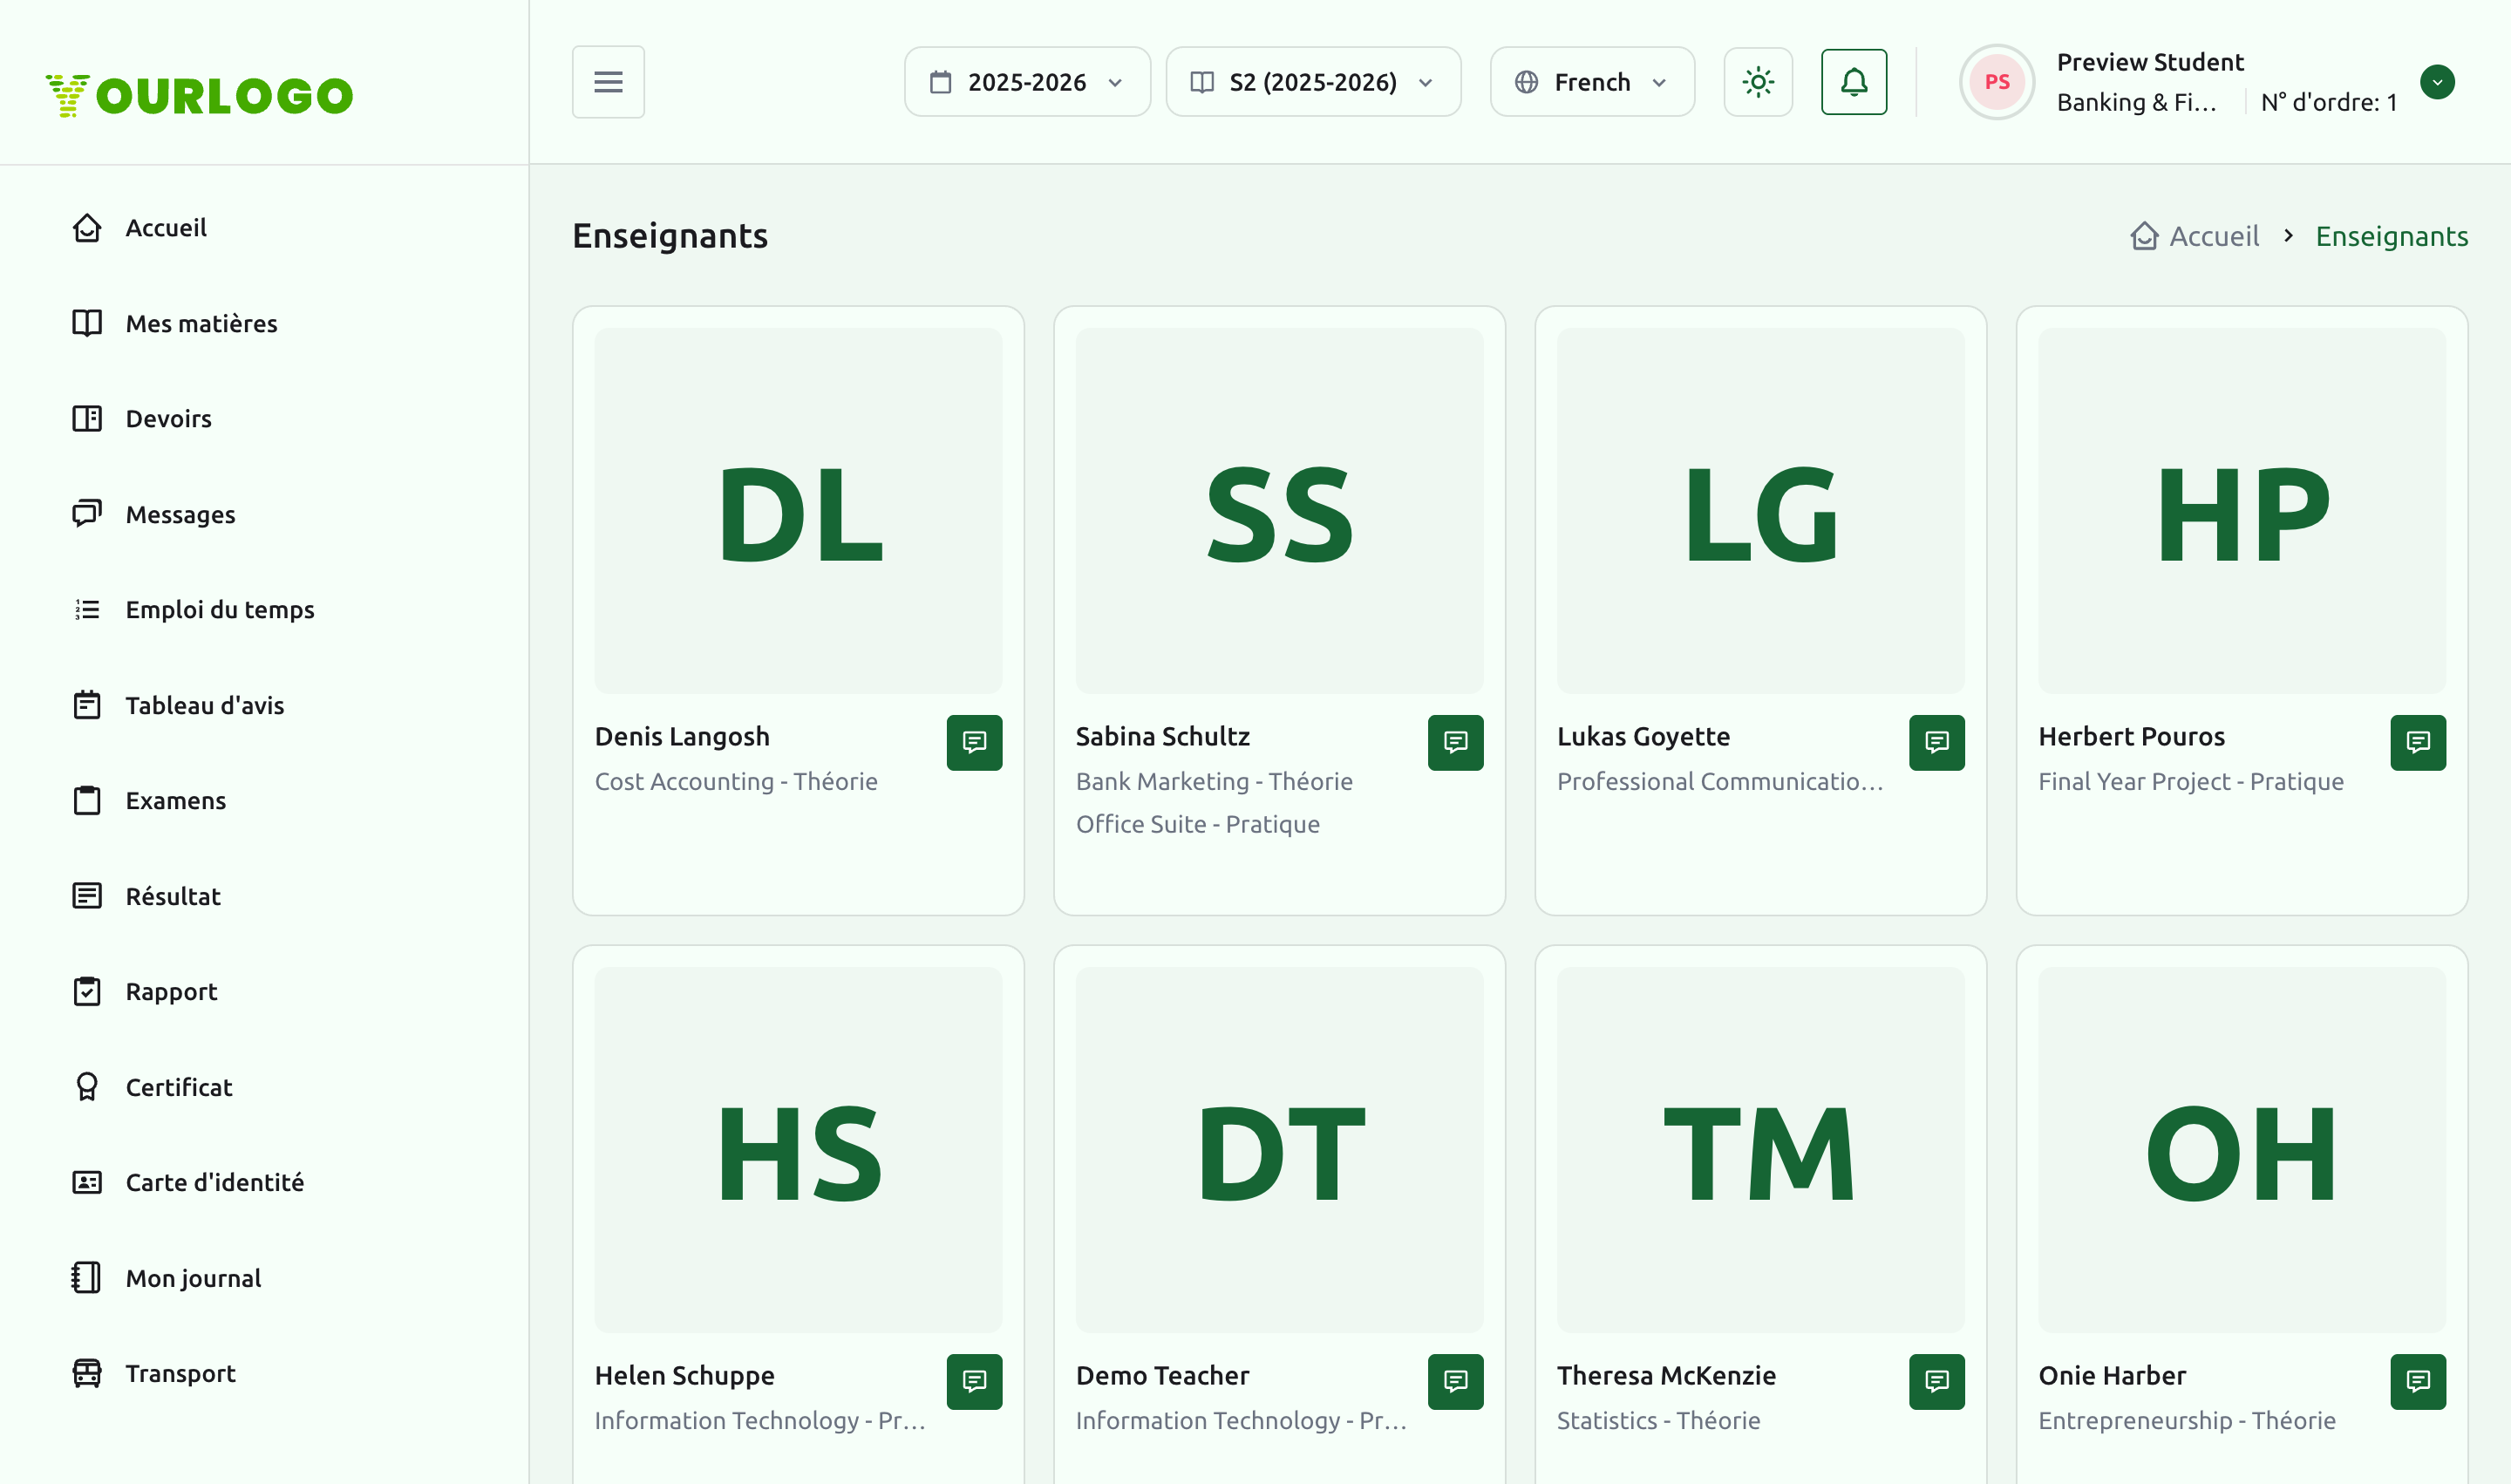Click the PS user avatar circle
2511x1484 pixels.
tap(1996, 82)
